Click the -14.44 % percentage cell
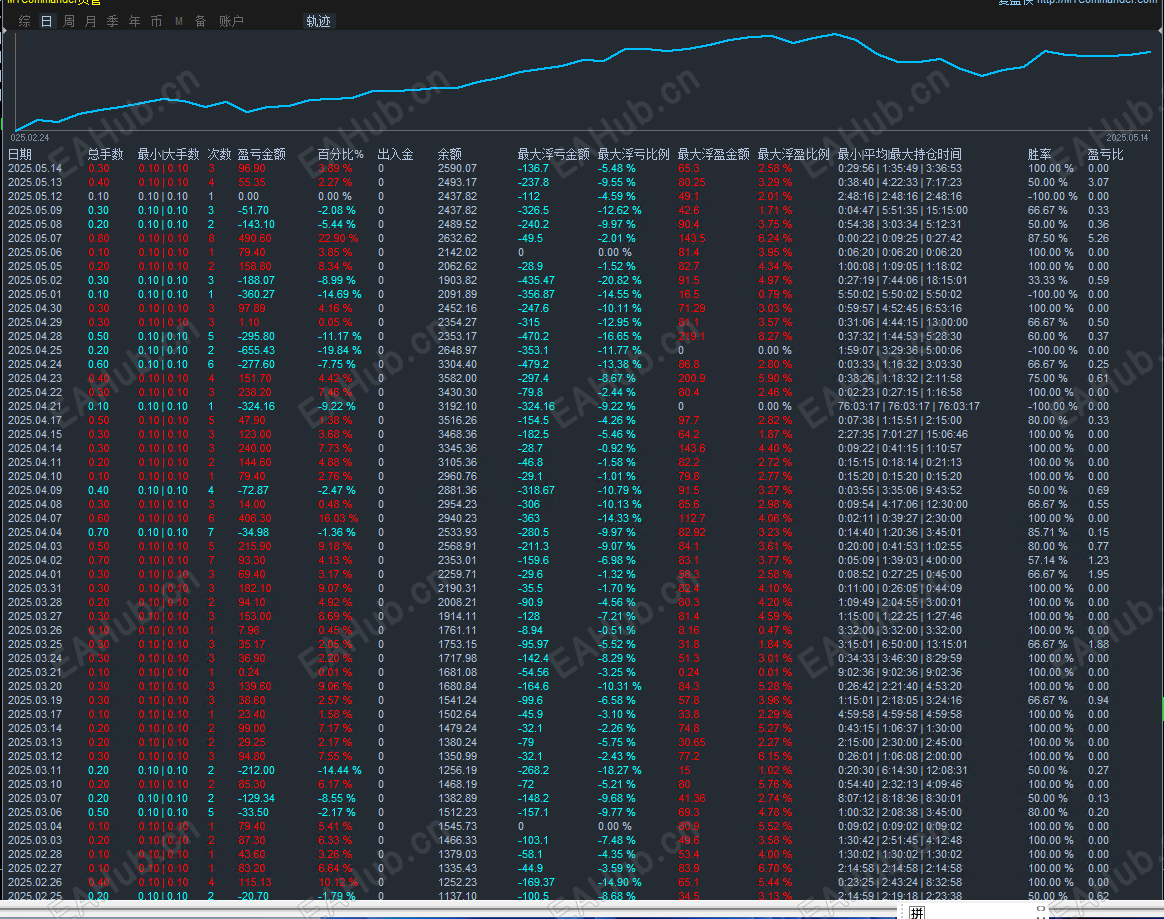 (340, 771)
